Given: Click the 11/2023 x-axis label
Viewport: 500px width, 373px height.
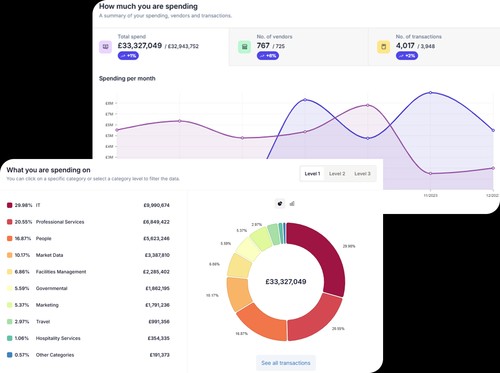Looking at the screenshot, I should point(430,196).
